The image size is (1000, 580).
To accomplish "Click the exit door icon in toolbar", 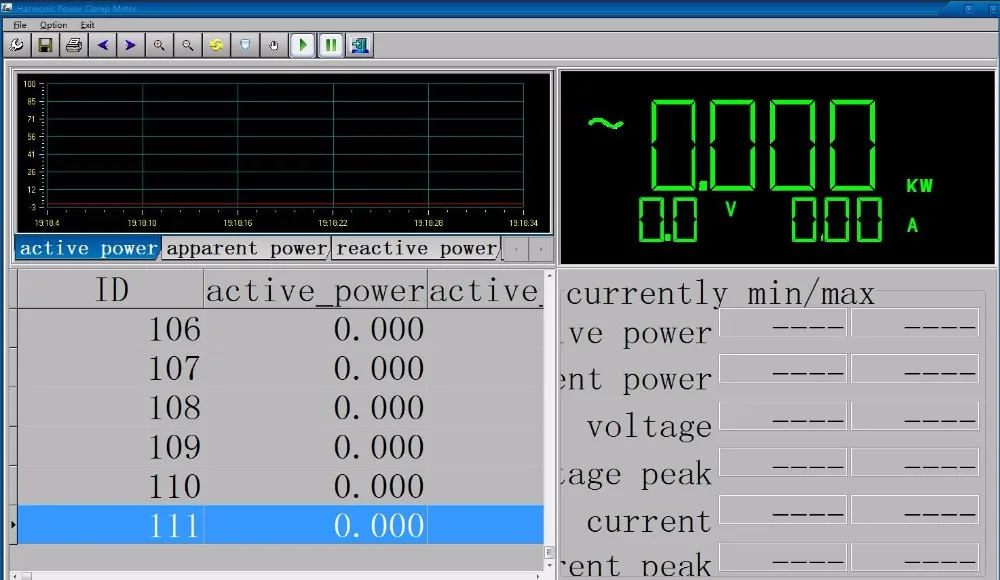I will (x=360, y=45).
